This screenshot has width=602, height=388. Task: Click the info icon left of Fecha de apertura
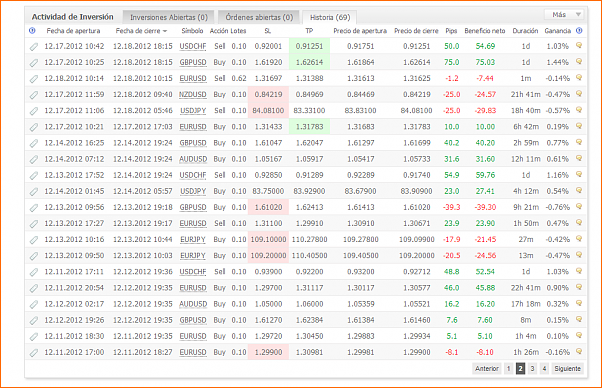tap(32, 31)
